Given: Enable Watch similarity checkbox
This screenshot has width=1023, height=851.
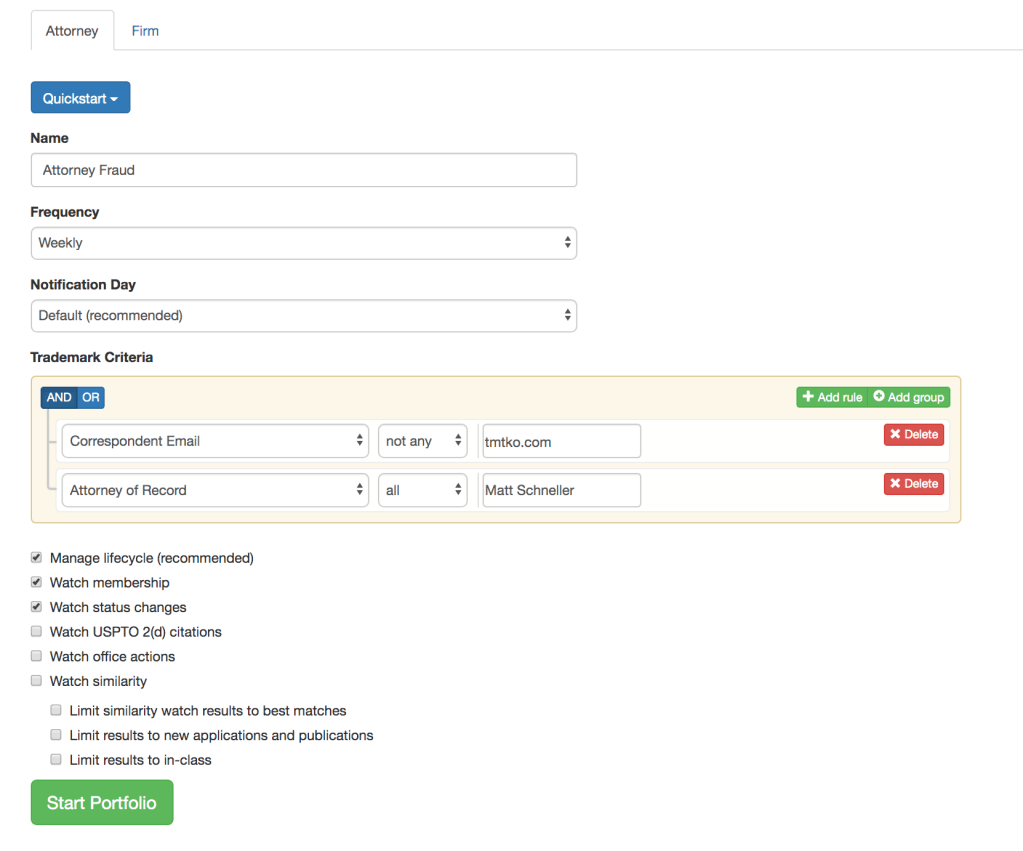Looking at the screenshot, I should tap(37, 681).
